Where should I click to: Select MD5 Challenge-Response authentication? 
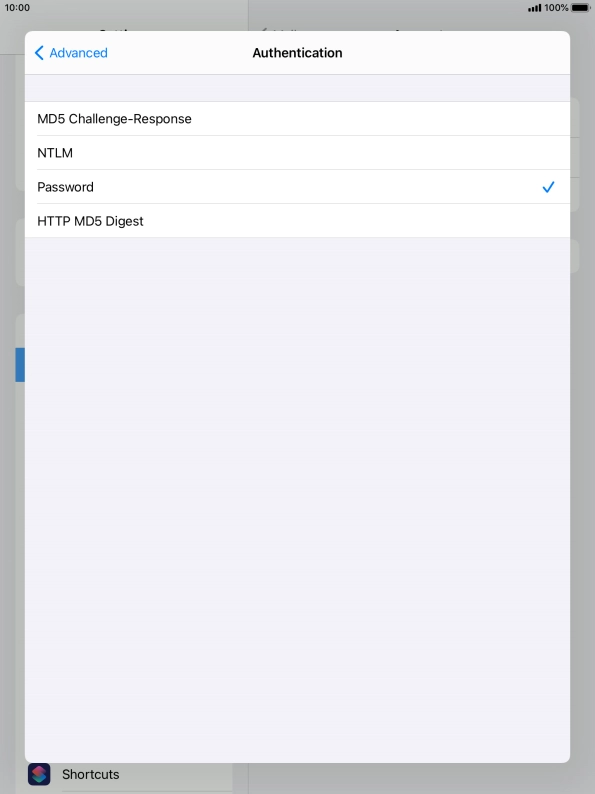coord(297,118)
